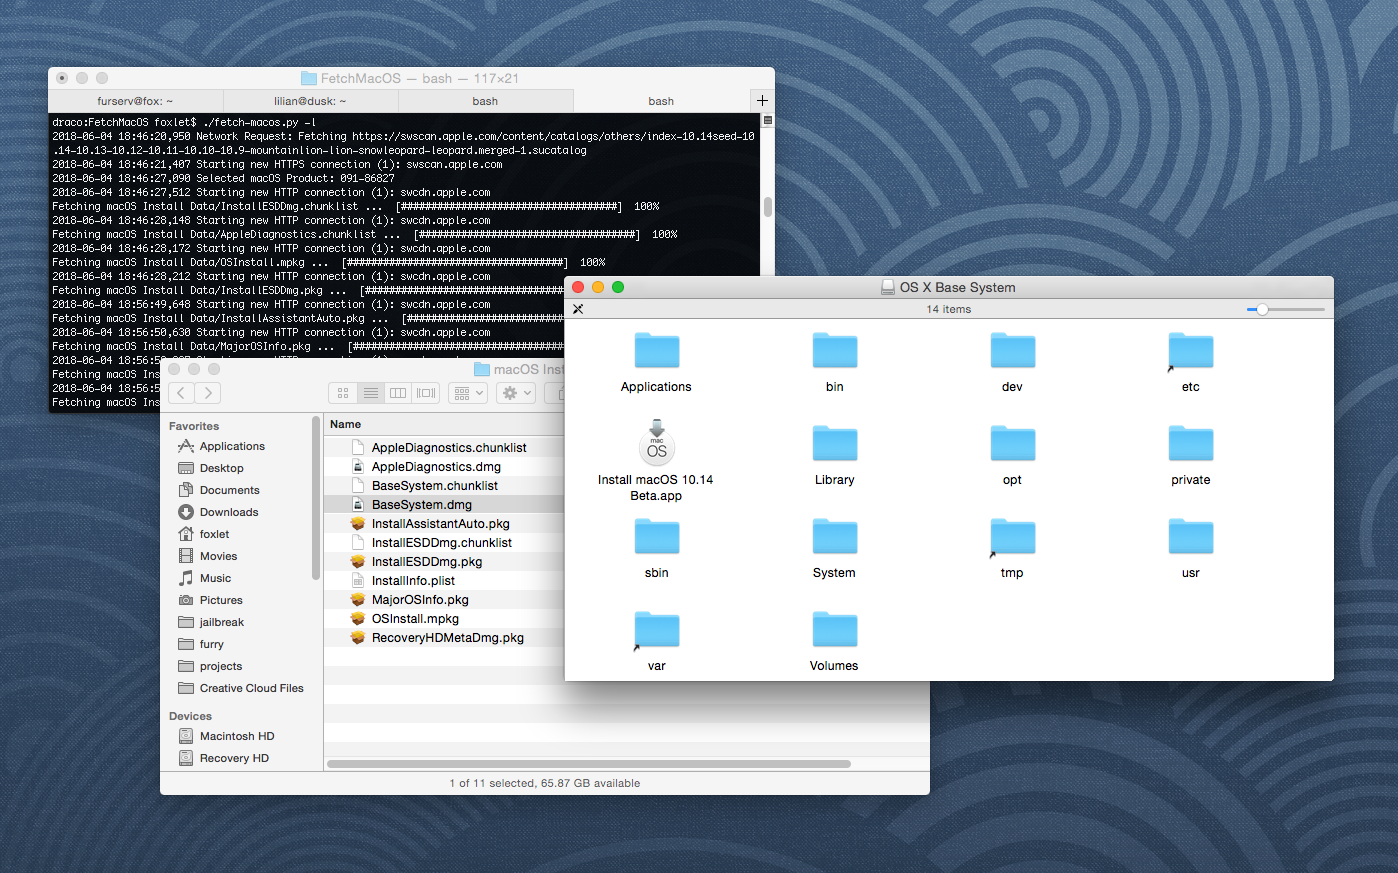Switch Finder to list view
The image size is (1398, 873).
[x=370, y=393]
